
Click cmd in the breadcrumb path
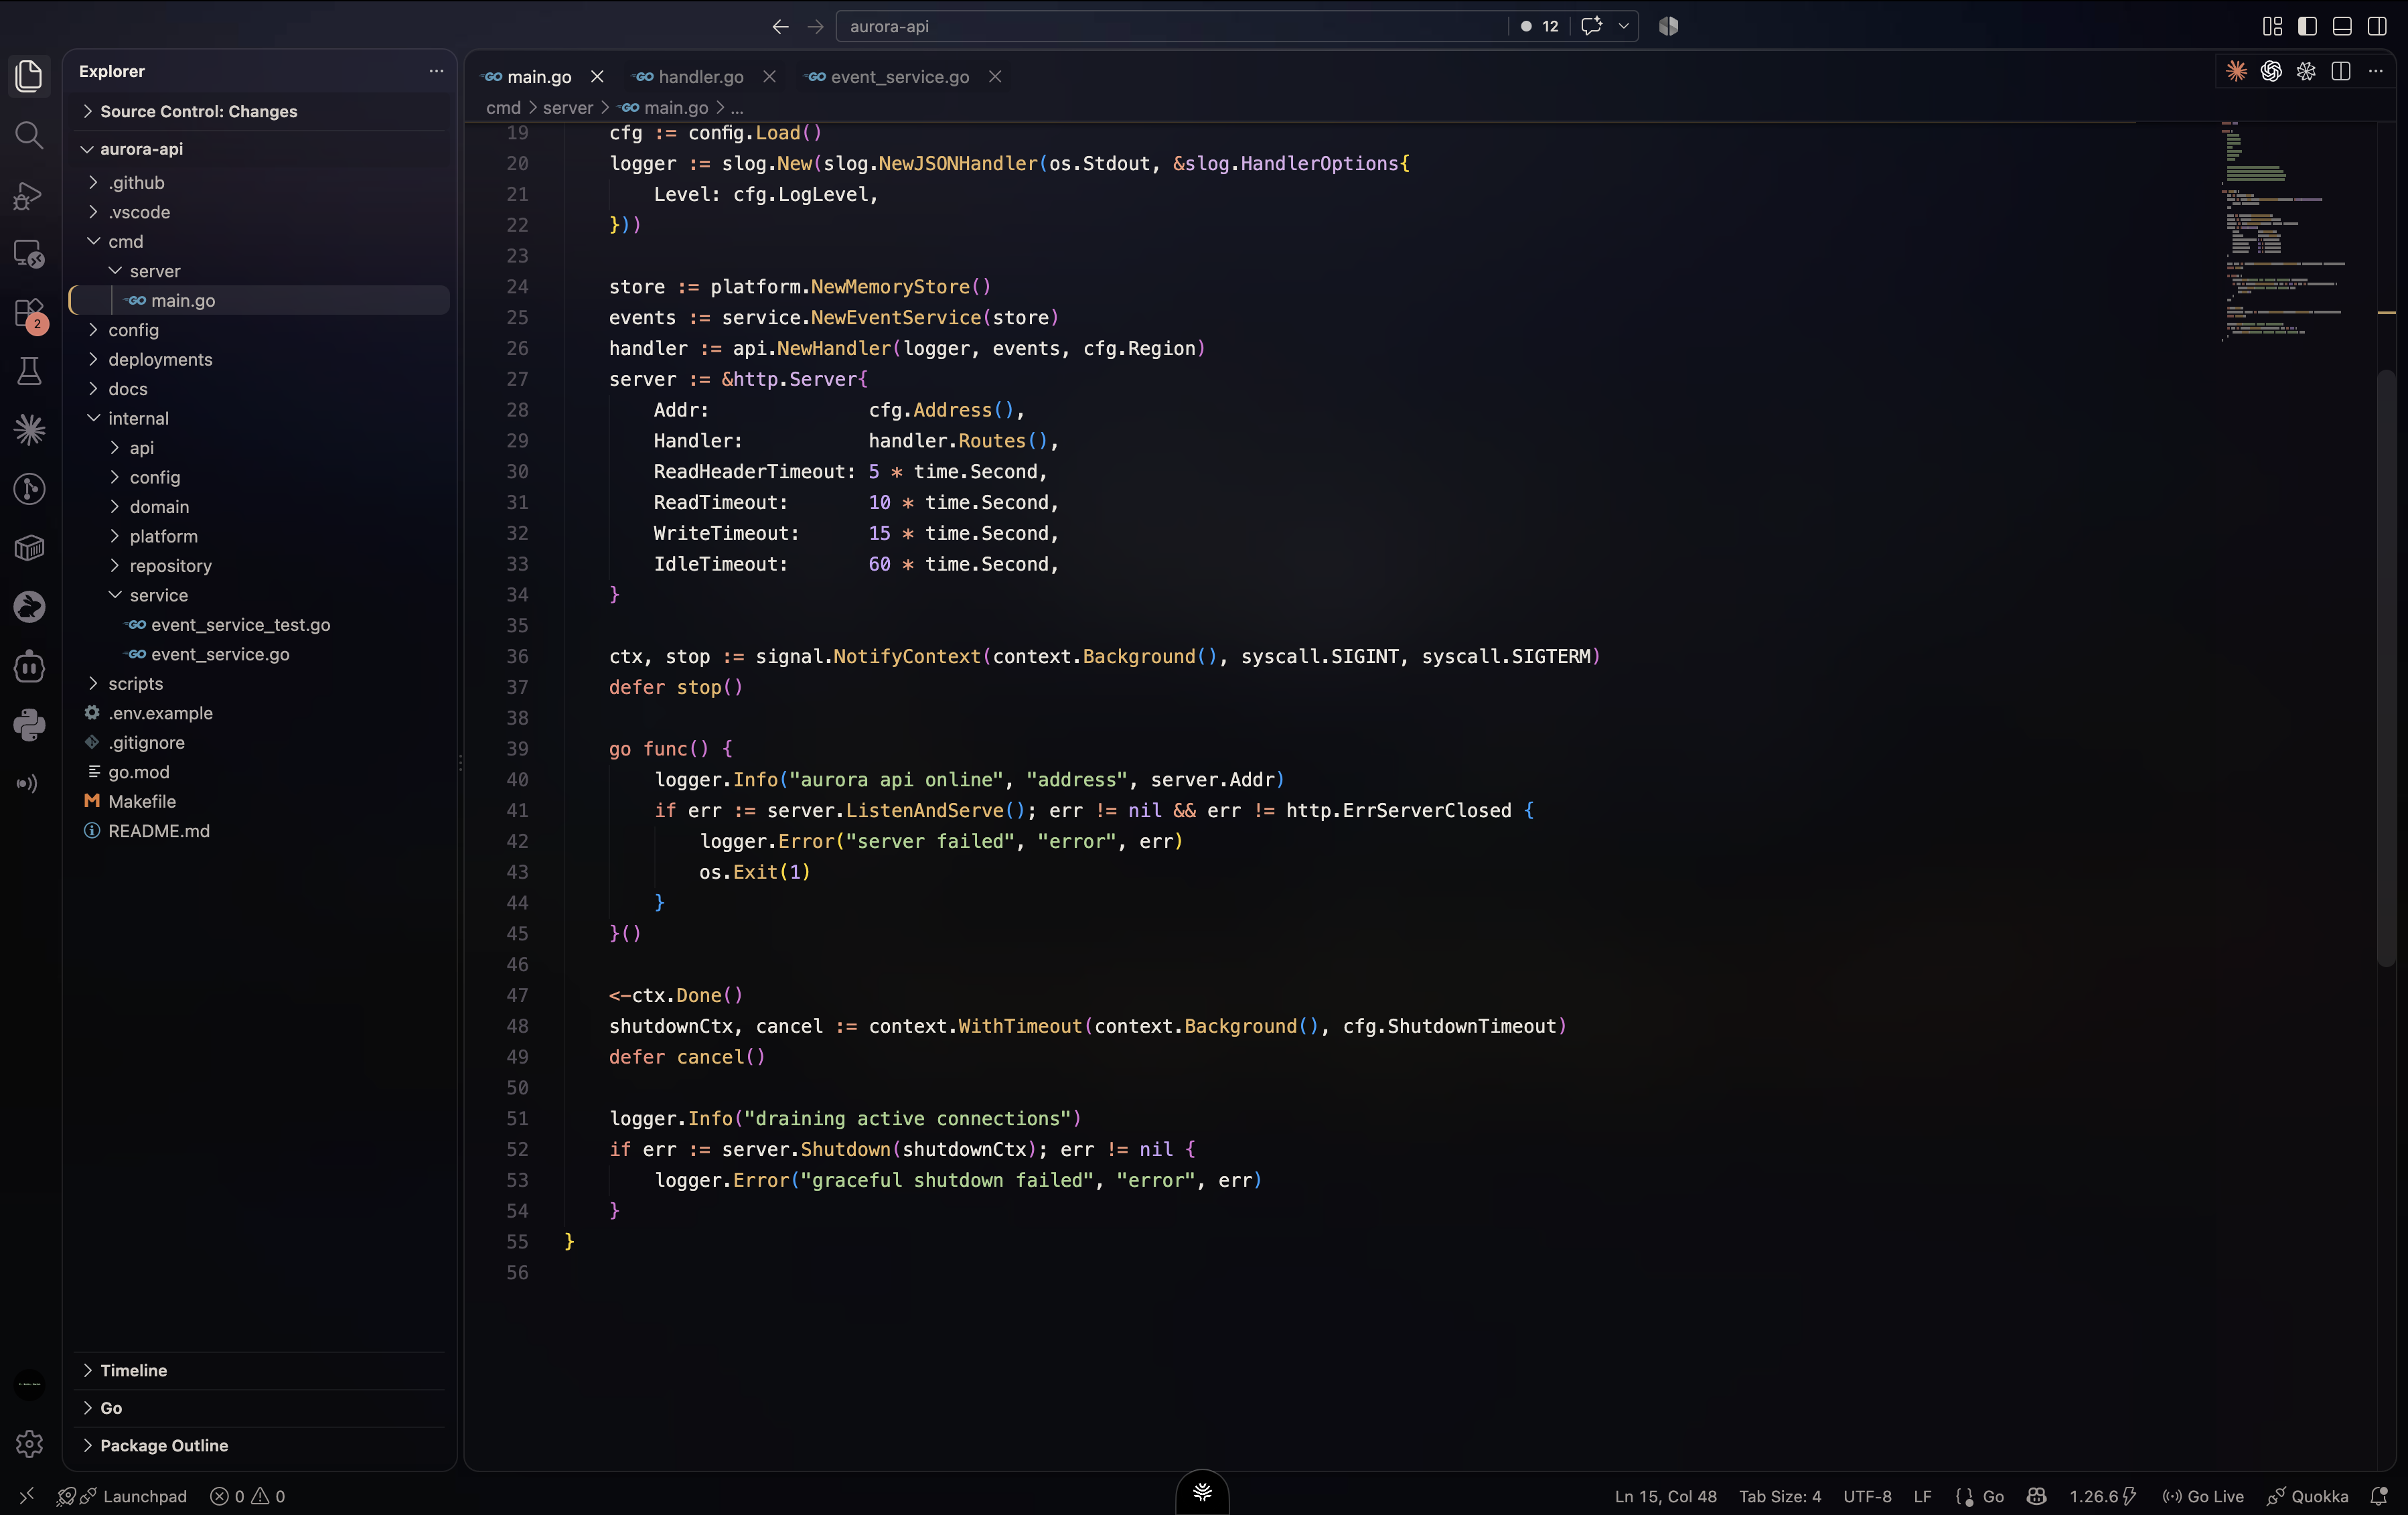[x=503, y=107]
